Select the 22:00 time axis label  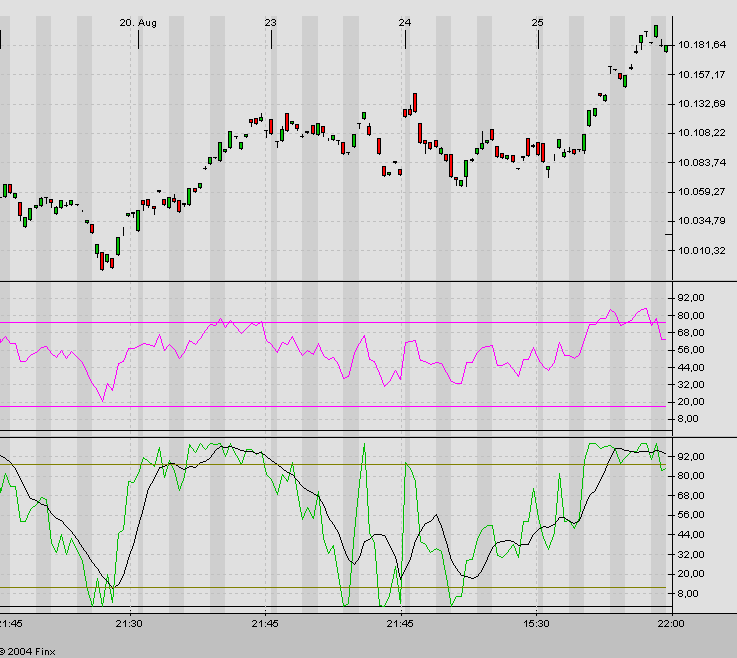670,624
